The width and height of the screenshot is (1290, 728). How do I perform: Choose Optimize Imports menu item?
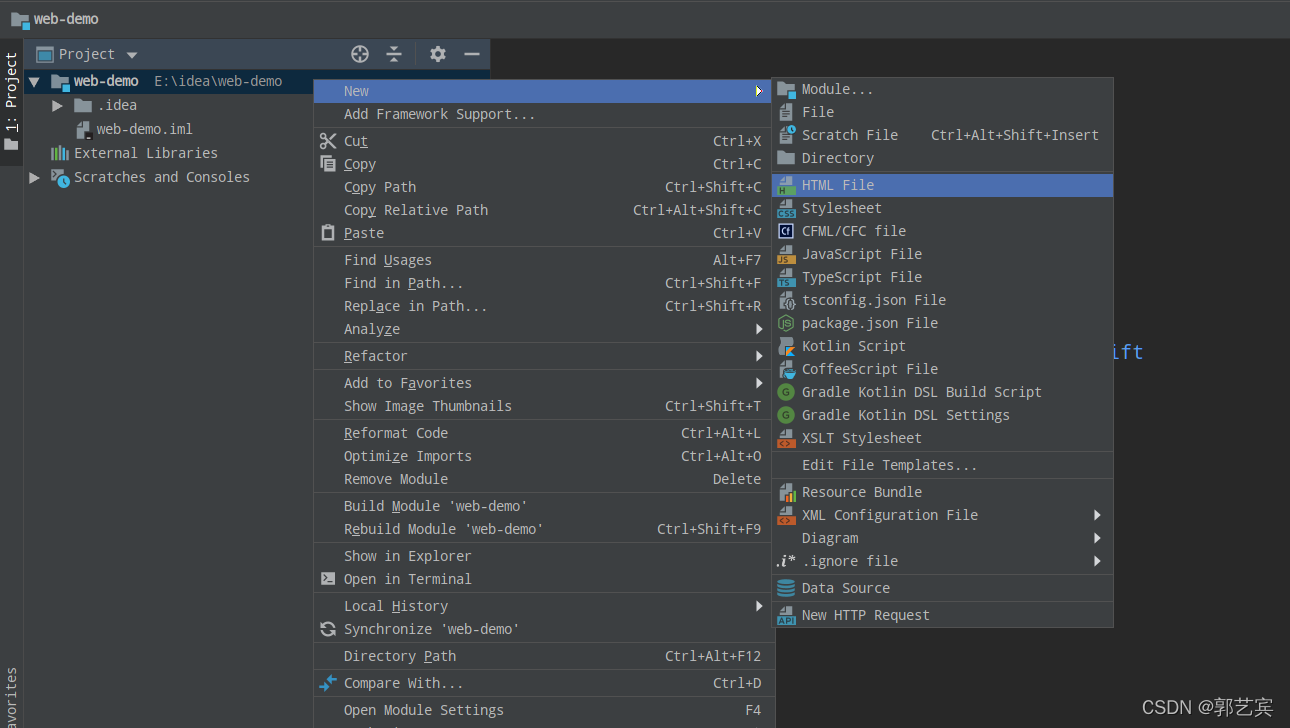[542, 456]
